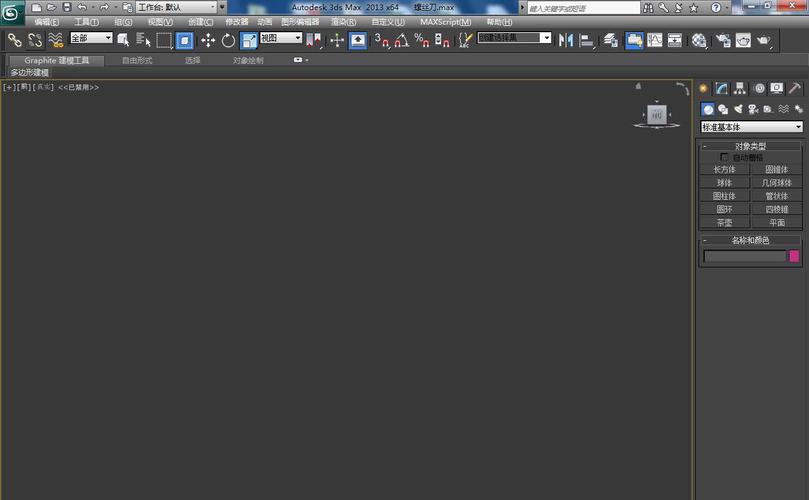Image resolution: width=809 pixels, height=500 pixels.
Task: Open the Select by Name list tool
Action: point(143,40)
